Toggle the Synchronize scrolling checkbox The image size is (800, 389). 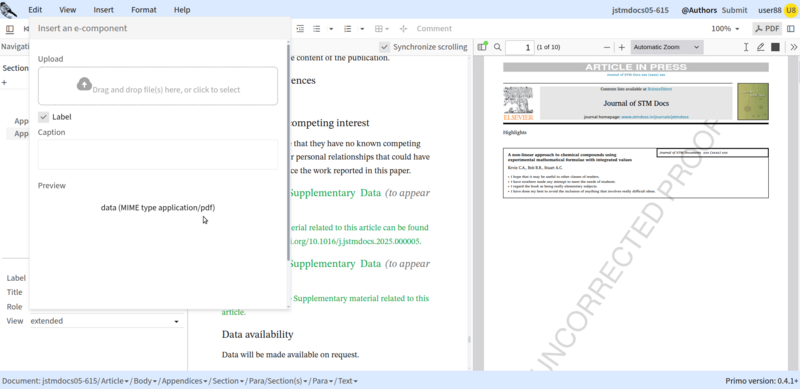coord(385,47)
